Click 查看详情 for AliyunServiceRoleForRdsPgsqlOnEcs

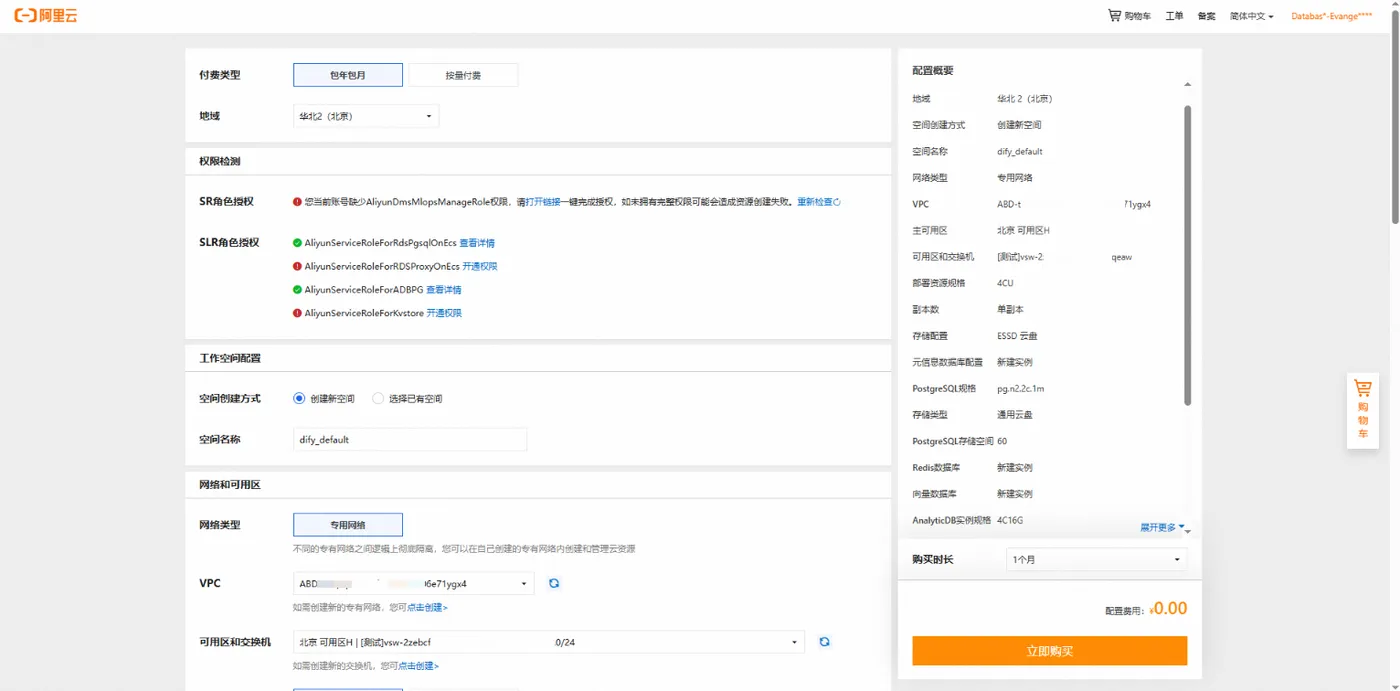(x=477, y=243)
